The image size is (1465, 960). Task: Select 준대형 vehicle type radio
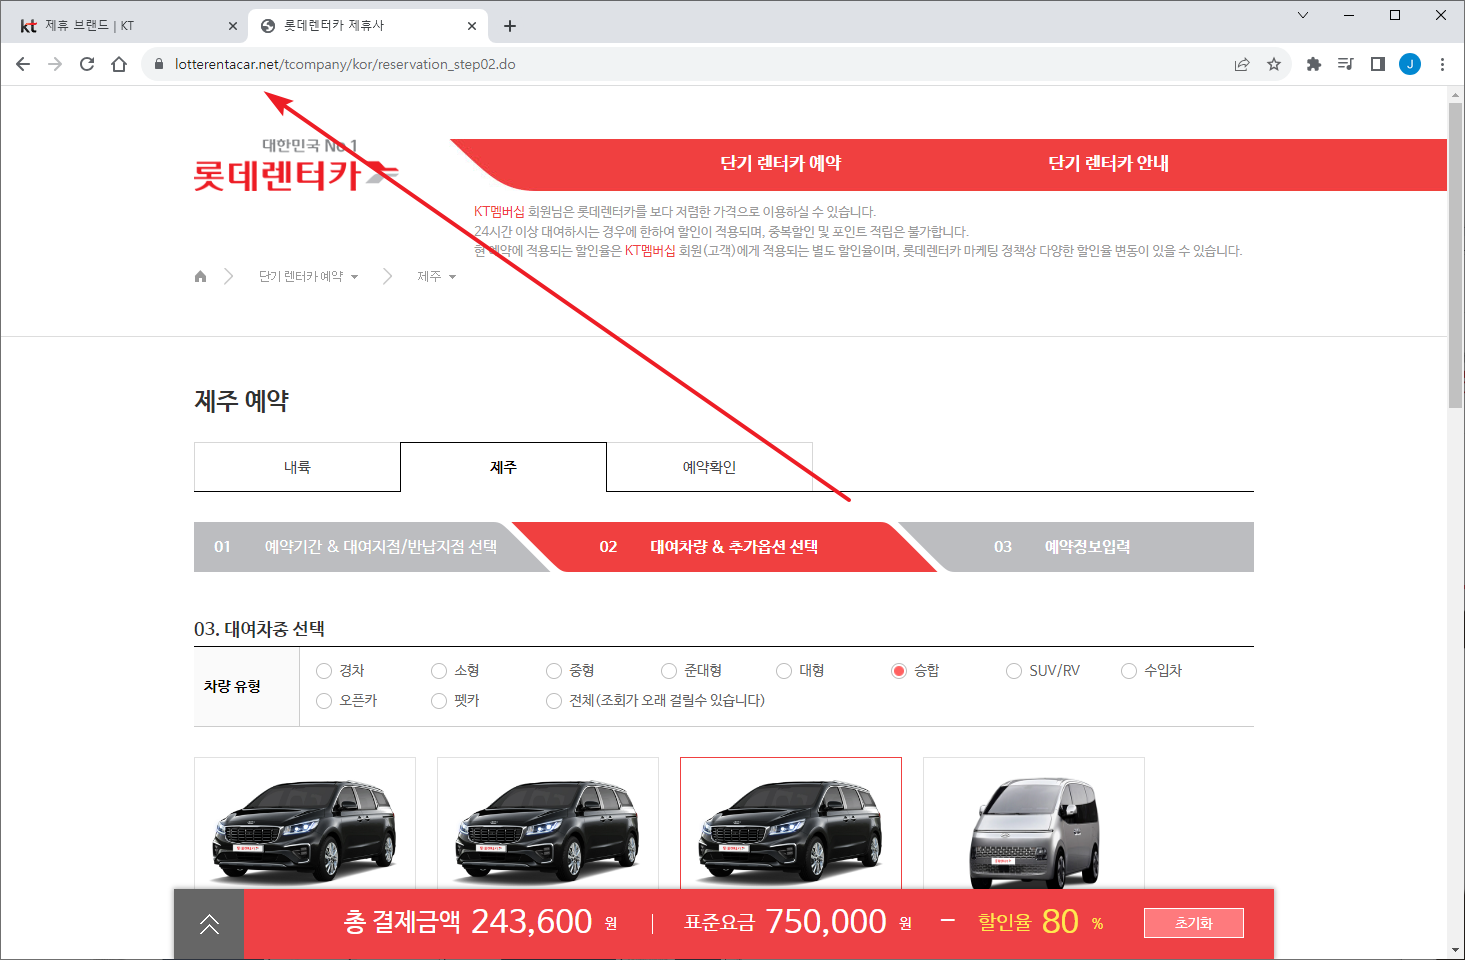click(x=669, y=671)
